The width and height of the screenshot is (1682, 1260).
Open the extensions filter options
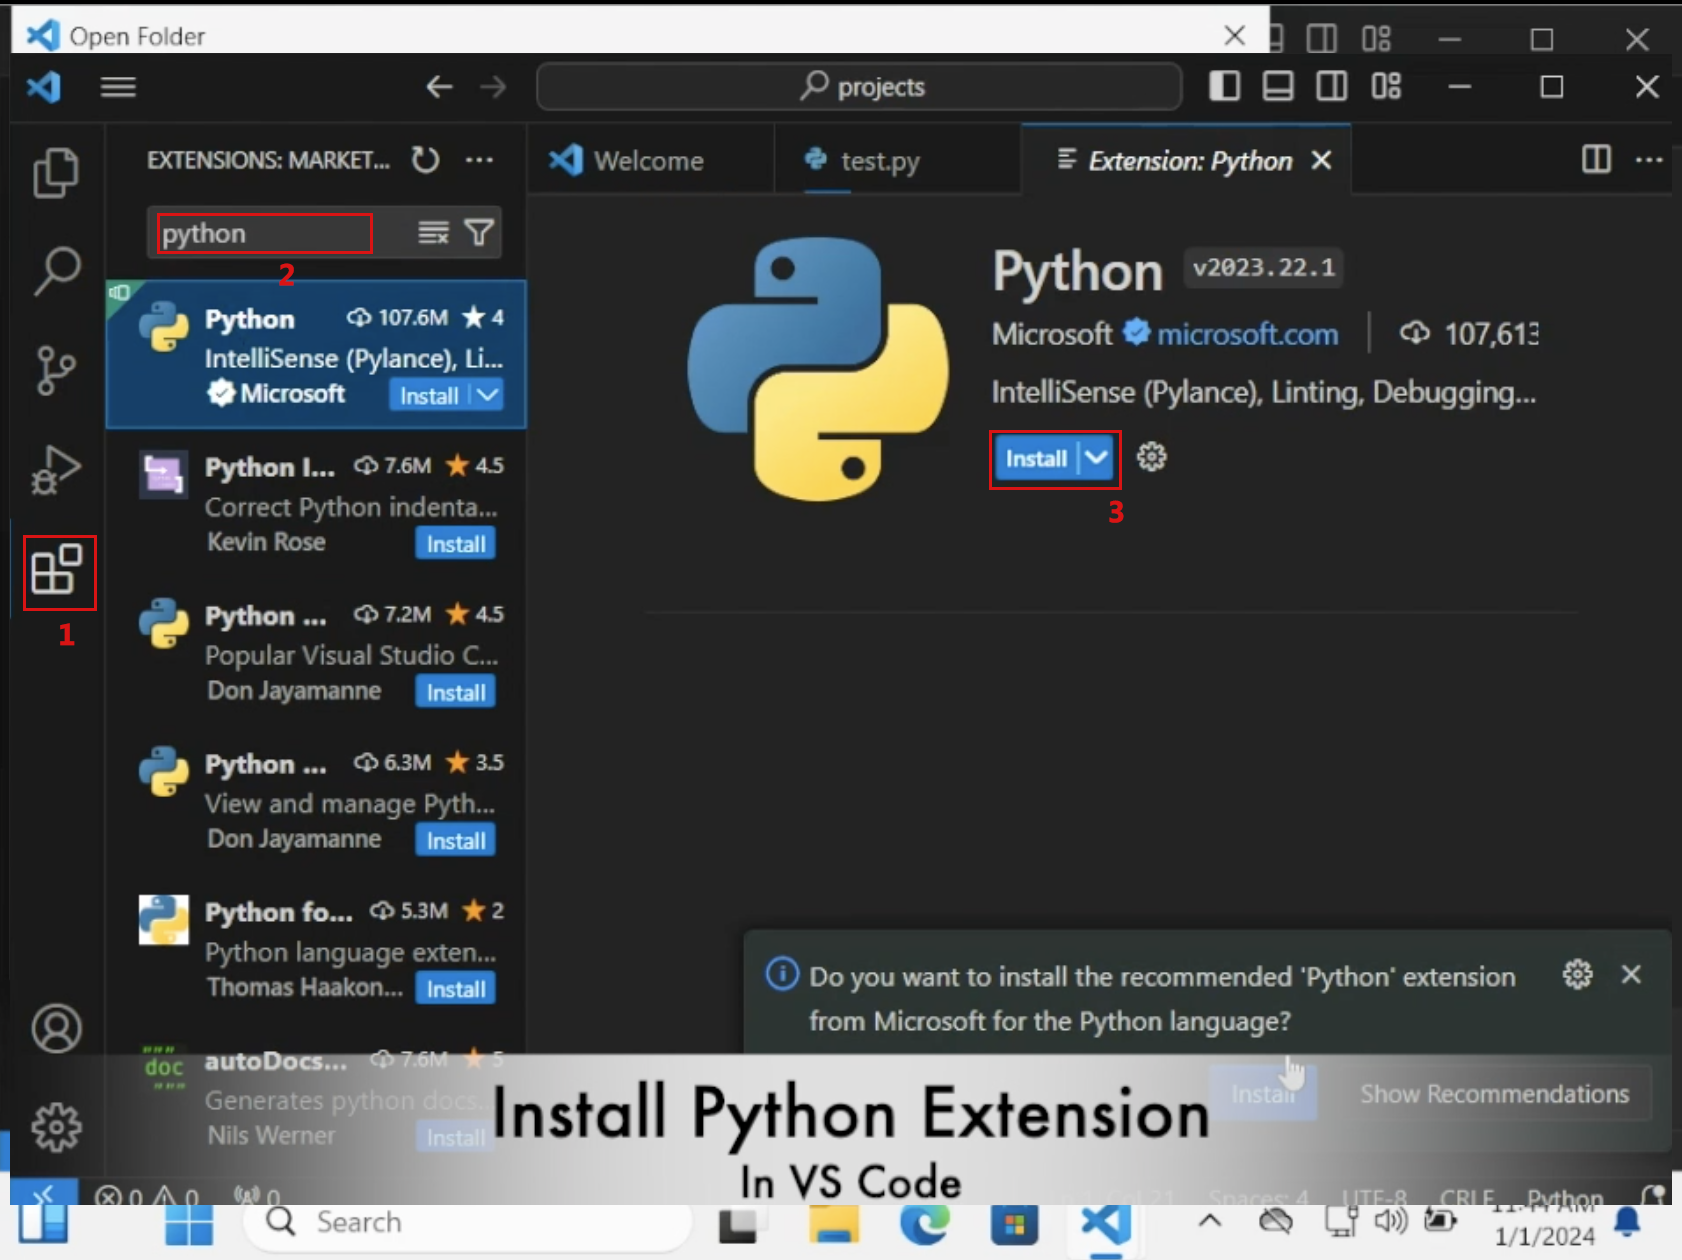[x=480, y=233]
